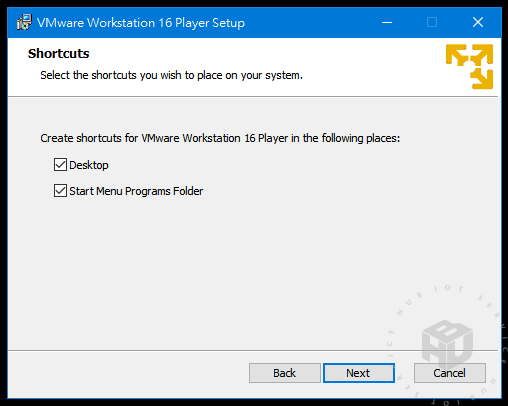This screenshot has width=508, height=406.
Task: Click the VMware Workstation 16 Player Setup title
Action: tap(141, 23)
